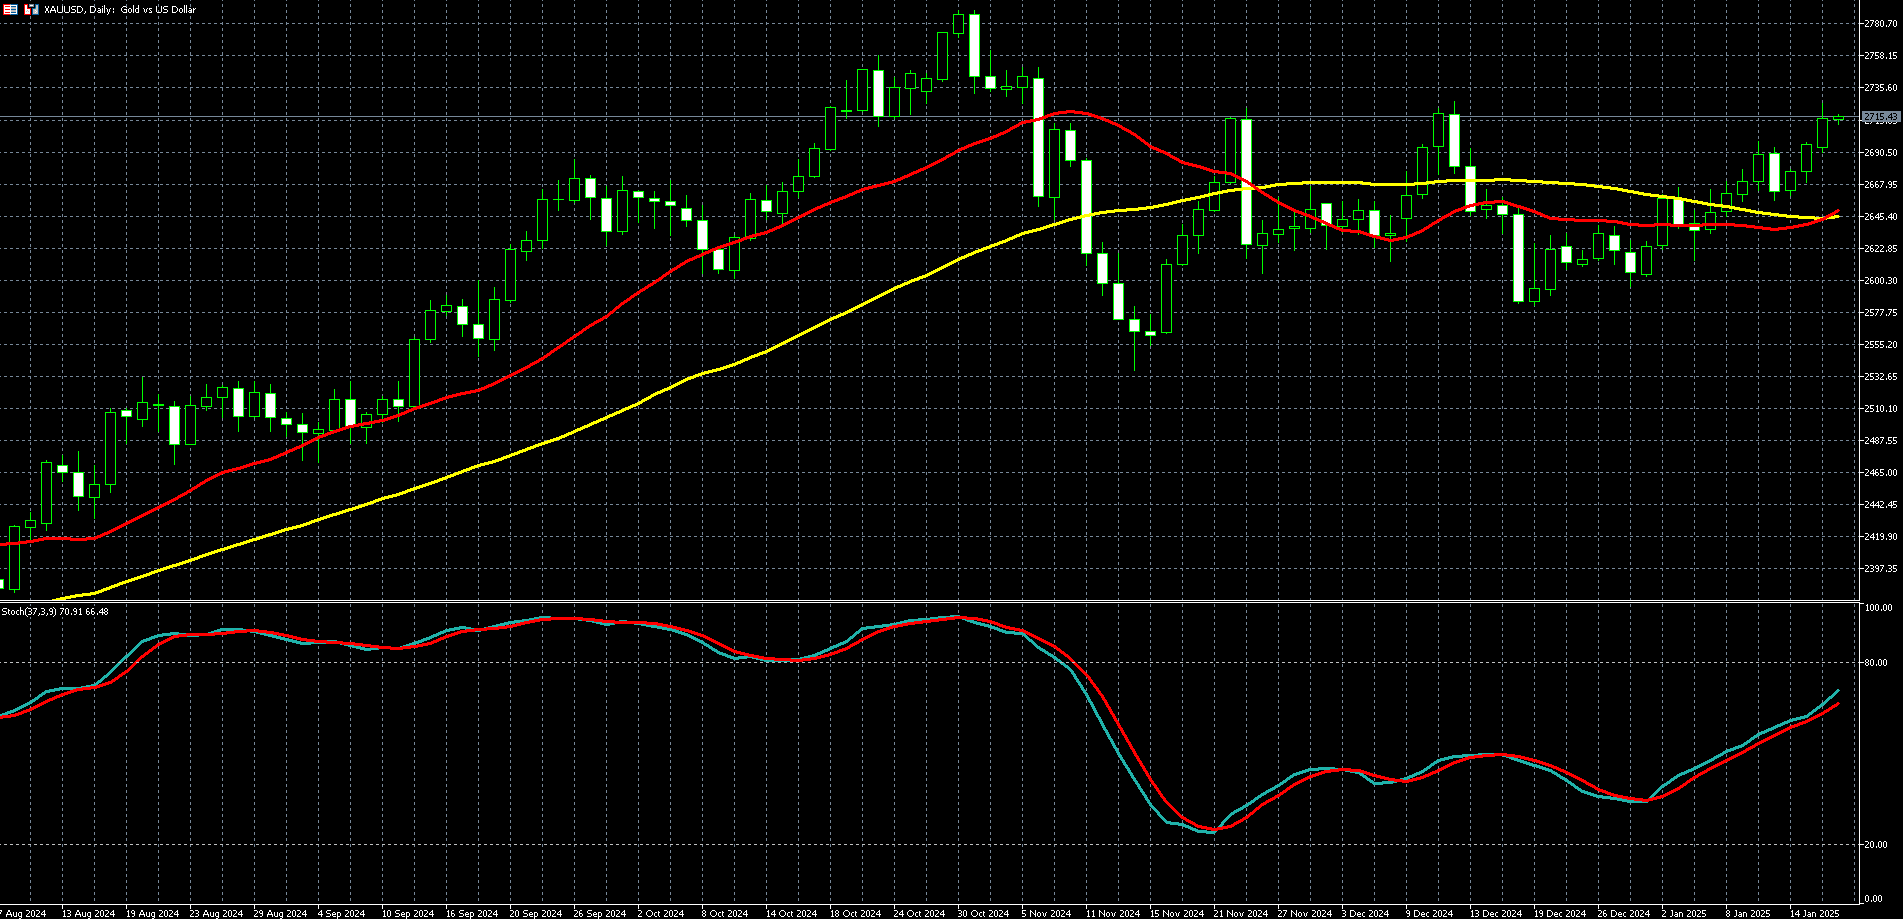Click the '8 Jan 2025' date on the time axis
1903x919 pixels.
click(1748, 913)
